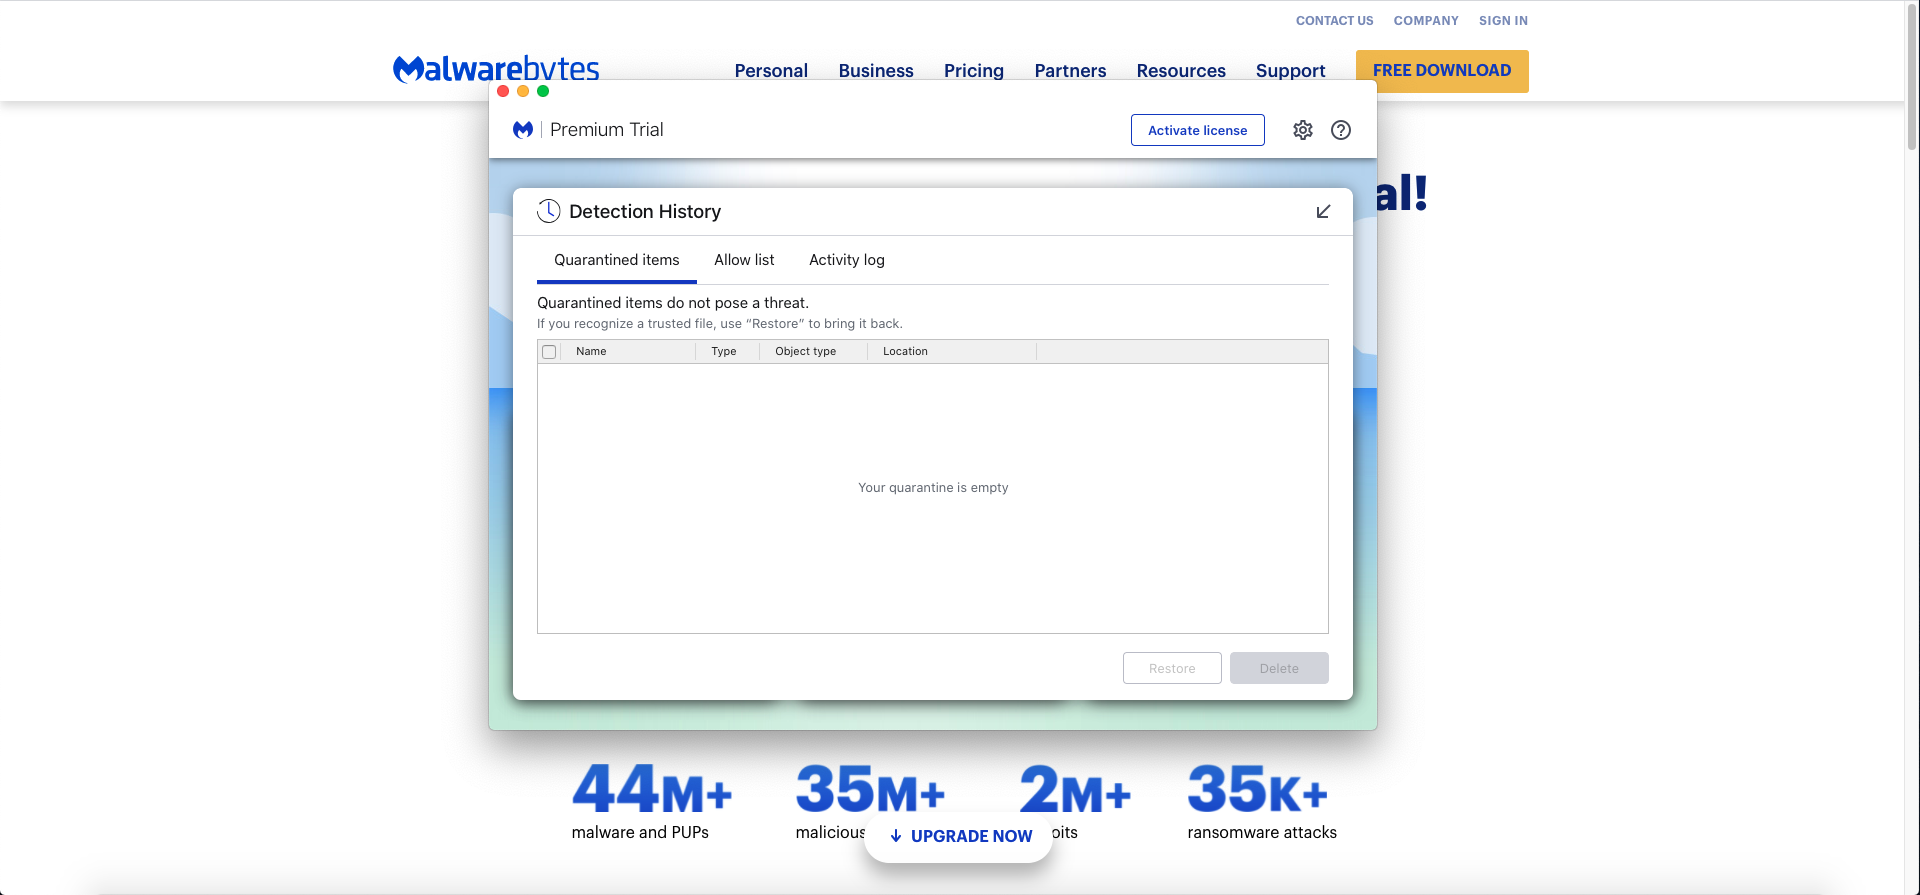Click the Restore button

[1172, 668]
